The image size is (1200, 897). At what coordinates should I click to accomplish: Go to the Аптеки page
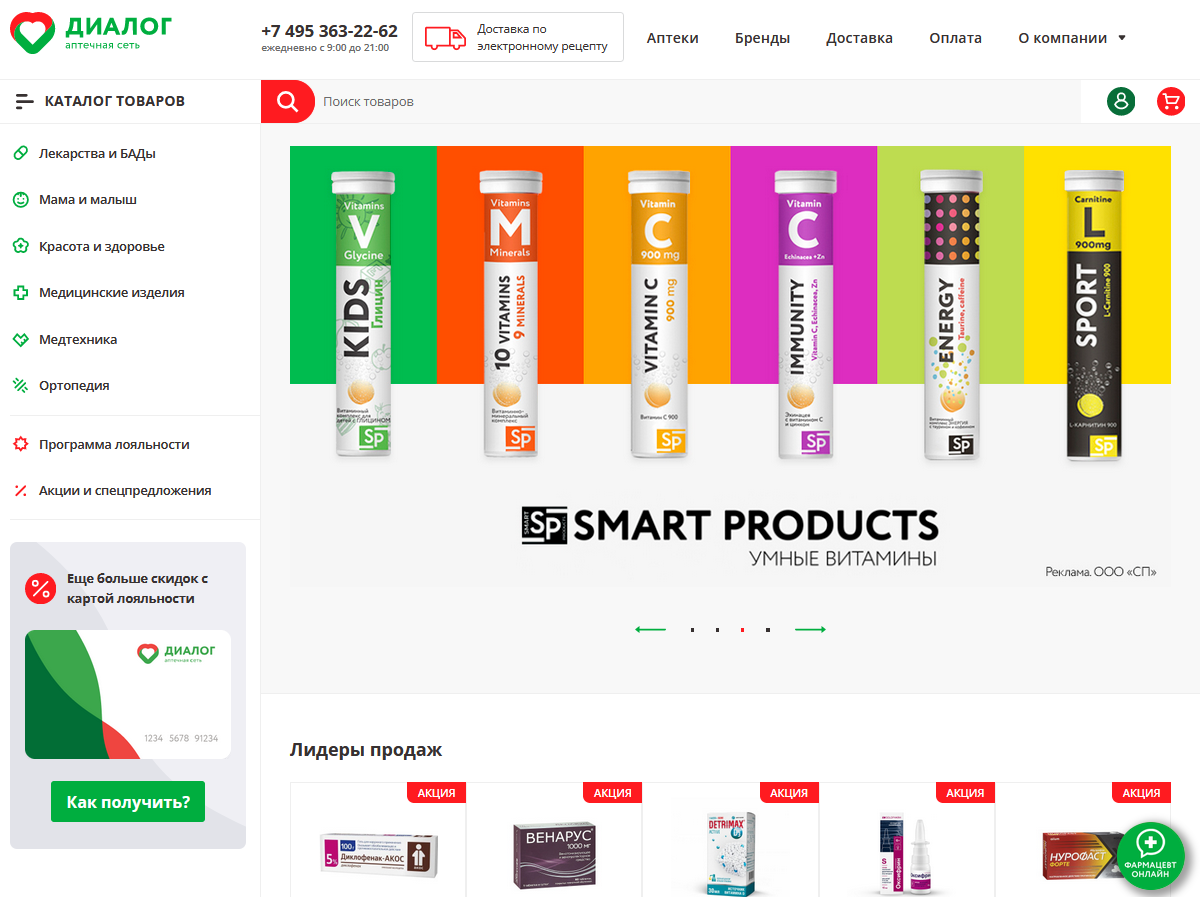coord(673,38)
